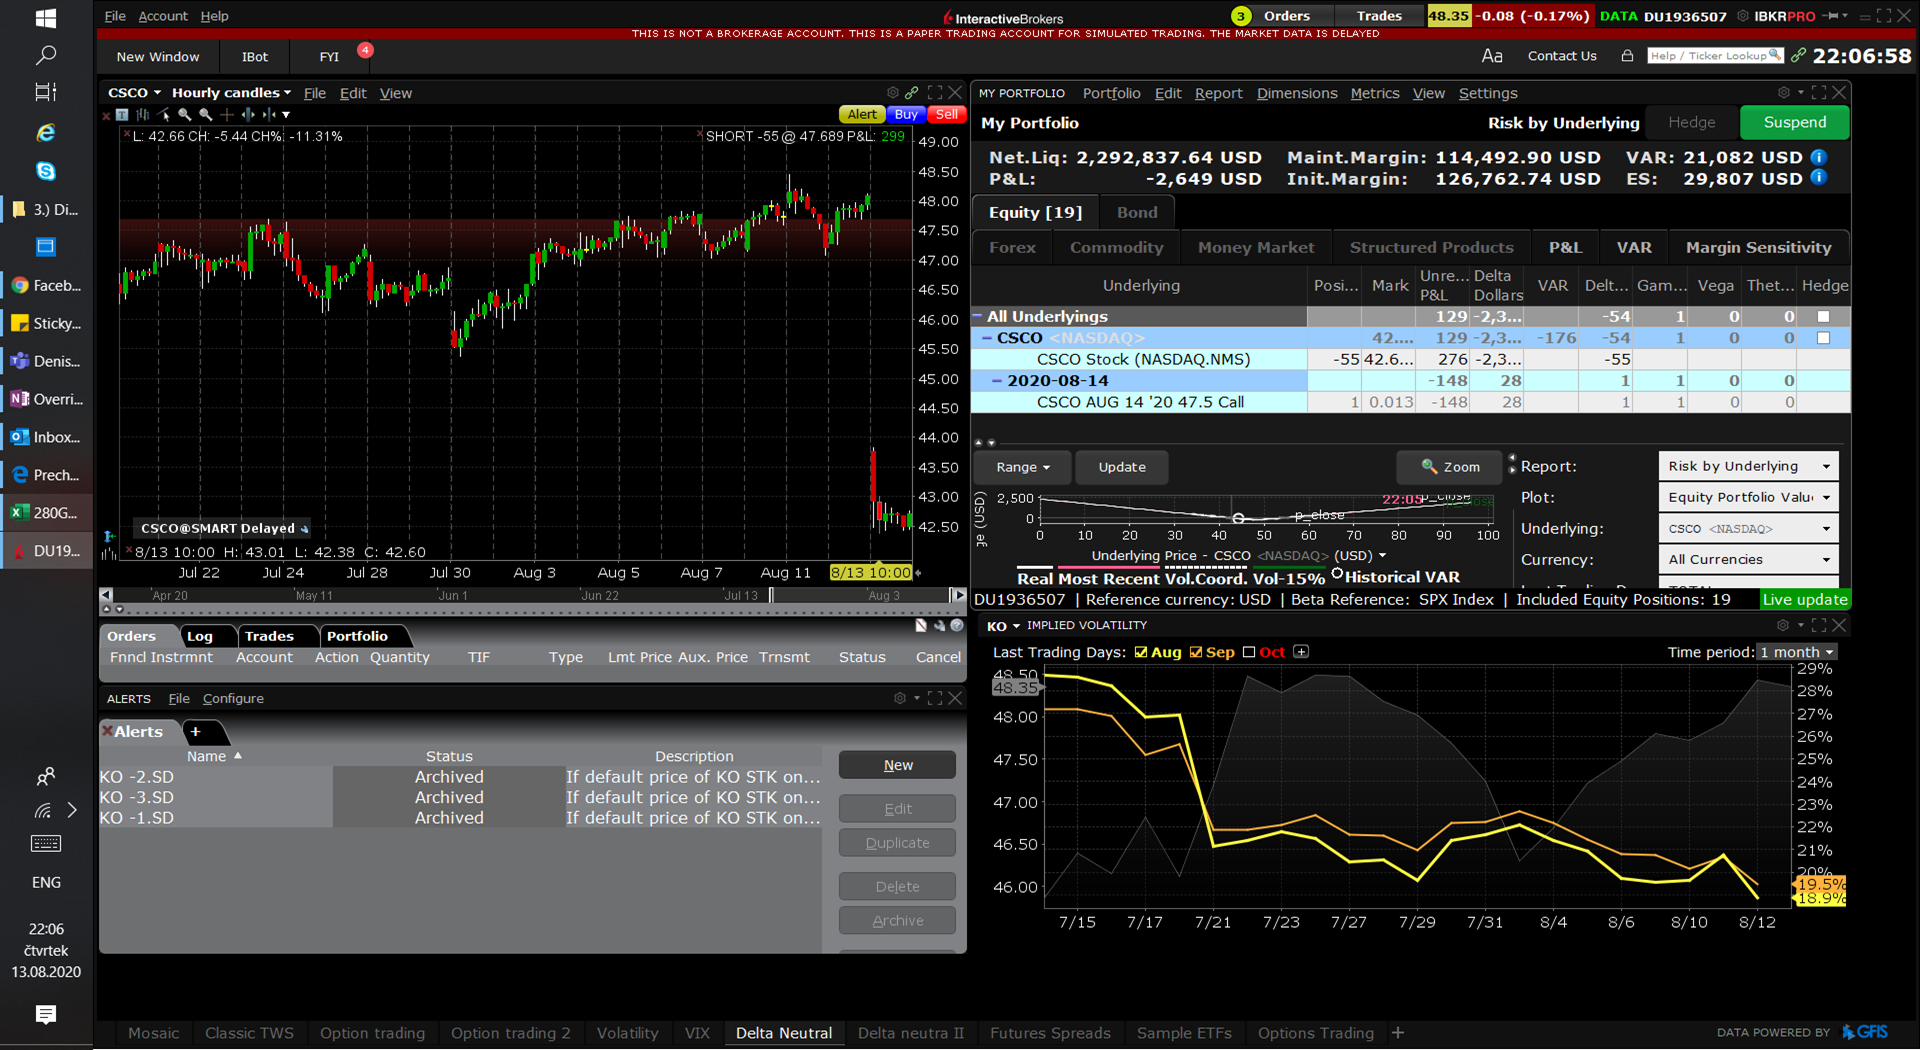Click the padlock lock icon
The height and width of the screenshot is (1050, 1920).
(1627, 56)
